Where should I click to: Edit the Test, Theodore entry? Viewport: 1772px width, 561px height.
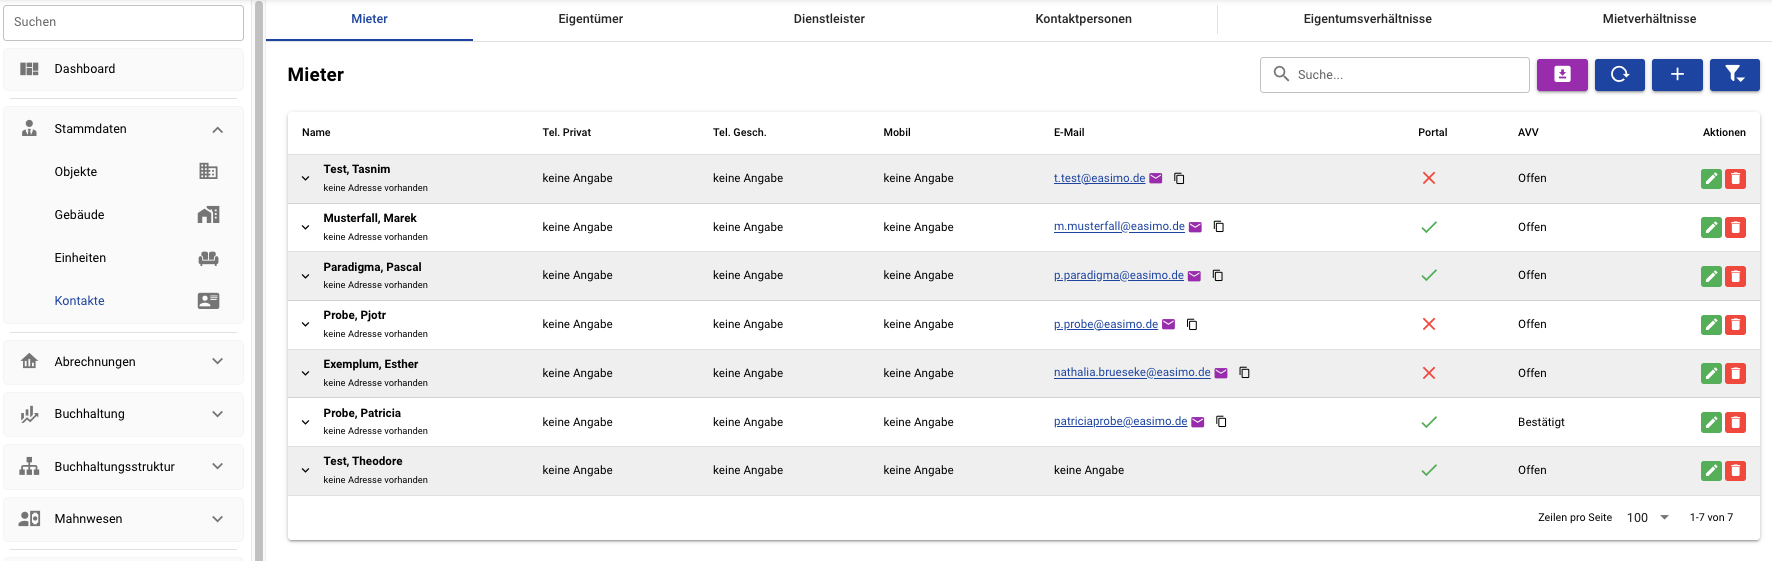(1711, 471)
